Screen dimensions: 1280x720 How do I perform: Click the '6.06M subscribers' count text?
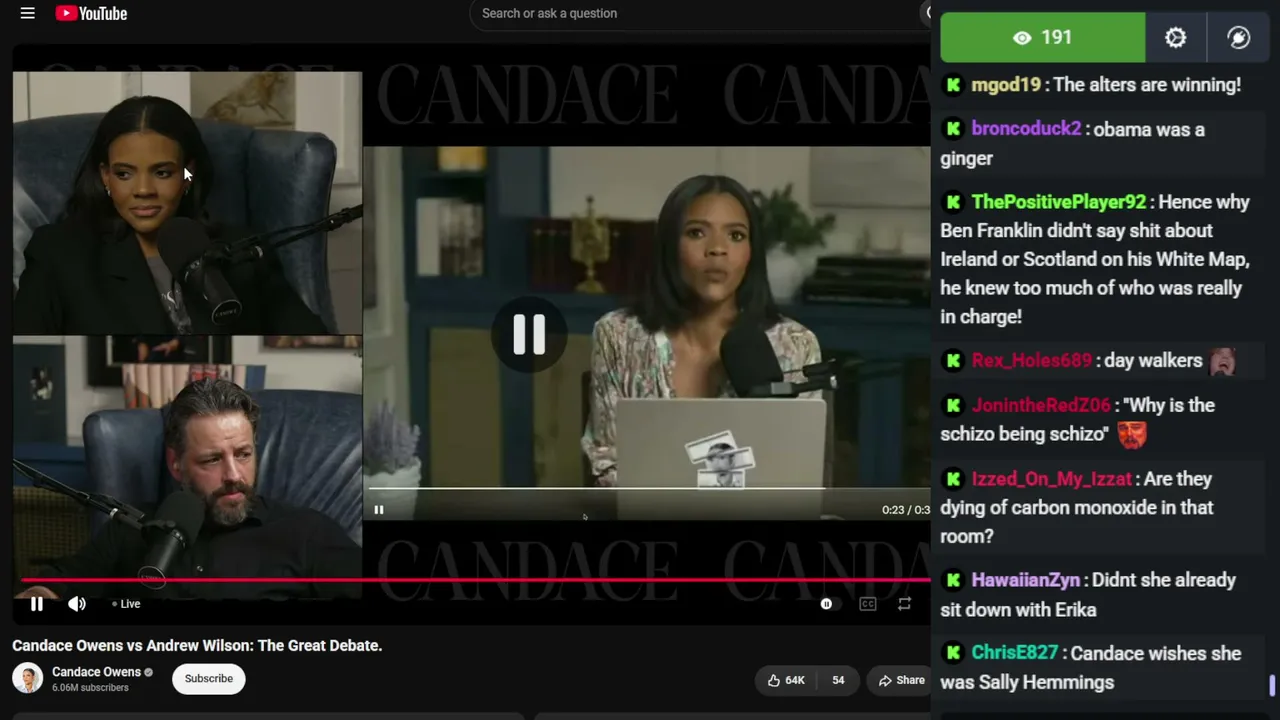tap(90, 688)
